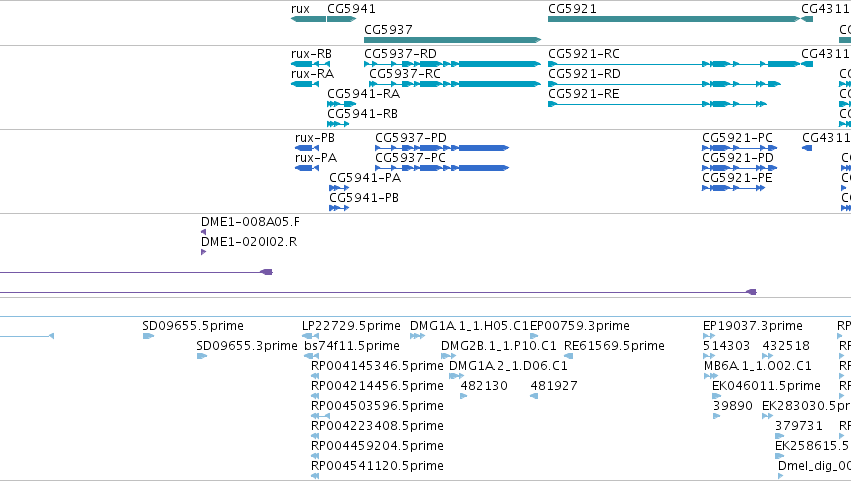Image resolution: width=851 pixels, height=481 pixels.
Task: Click the RP004214456.5prime EST label
Action: (x=377, y=386)
